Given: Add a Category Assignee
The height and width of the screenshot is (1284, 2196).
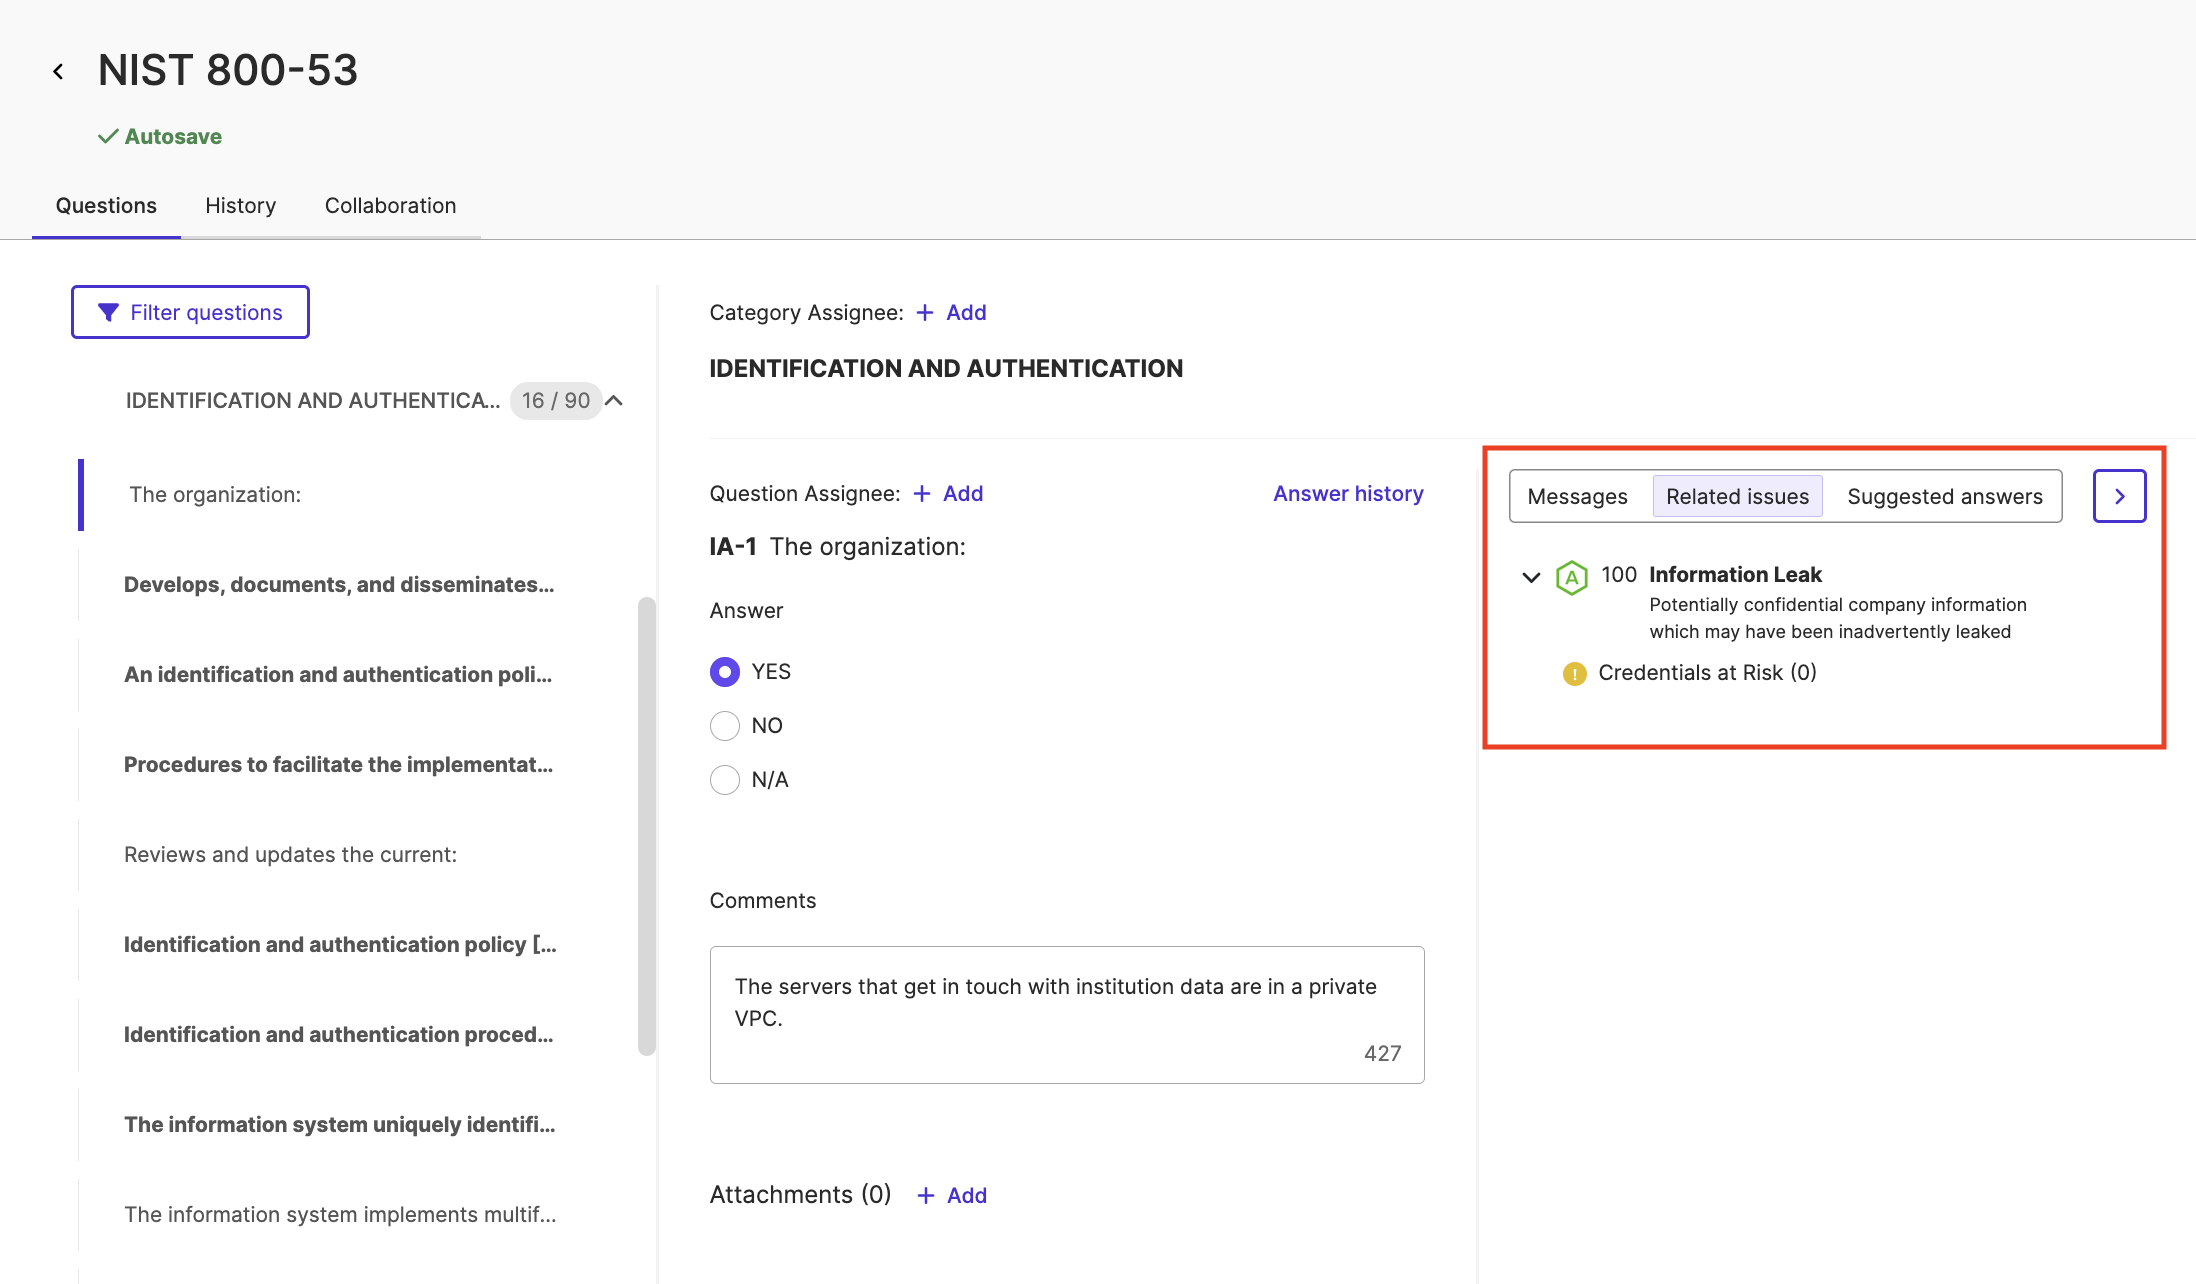Looking at the screenshot, I should 951,313.
